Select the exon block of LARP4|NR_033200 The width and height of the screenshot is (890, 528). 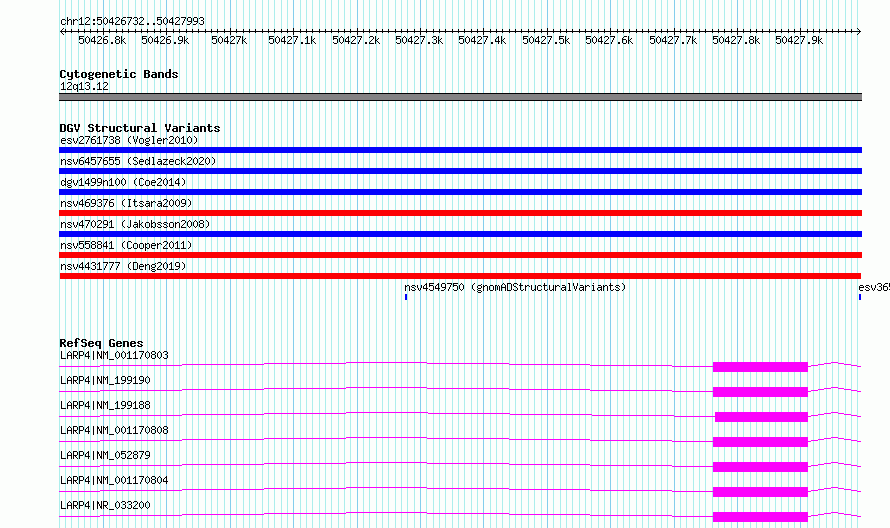coord(760,517)
